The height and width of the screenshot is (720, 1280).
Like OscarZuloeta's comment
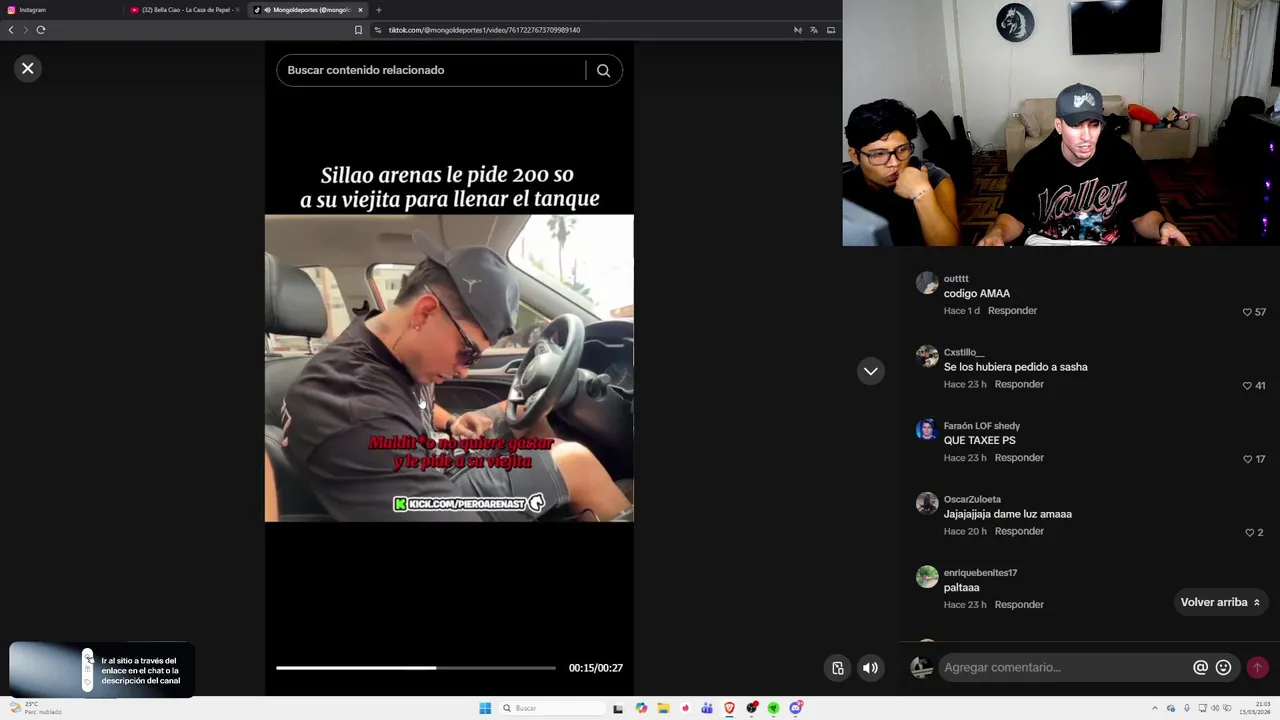coord(1249,533)
